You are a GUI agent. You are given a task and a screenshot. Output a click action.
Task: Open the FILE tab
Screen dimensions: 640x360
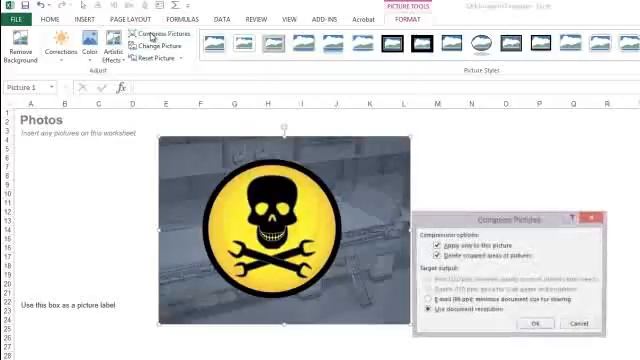point(16,19)
